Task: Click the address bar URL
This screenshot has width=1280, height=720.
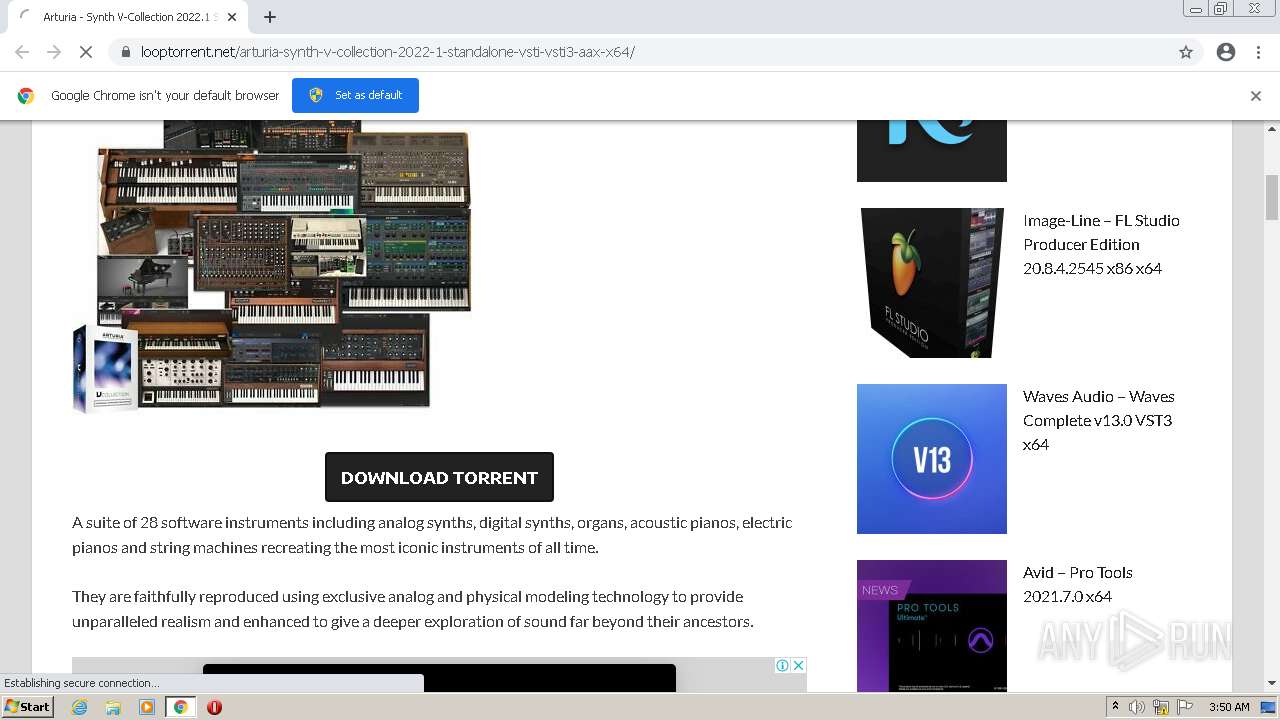Action: pos(388,52)
